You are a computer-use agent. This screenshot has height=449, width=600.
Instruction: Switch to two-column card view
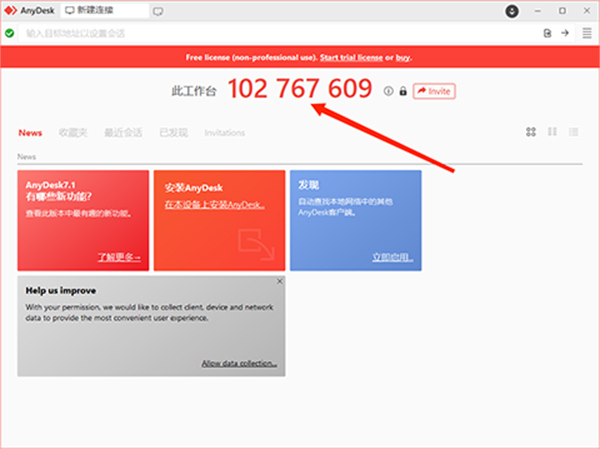(552, 132)
